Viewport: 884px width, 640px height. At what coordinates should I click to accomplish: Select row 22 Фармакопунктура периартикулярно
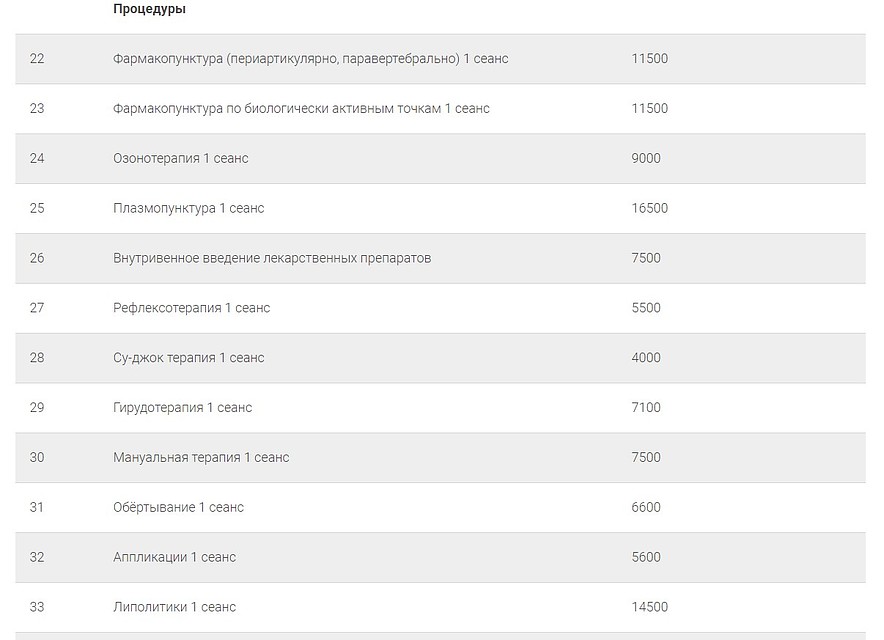(440, 59)
